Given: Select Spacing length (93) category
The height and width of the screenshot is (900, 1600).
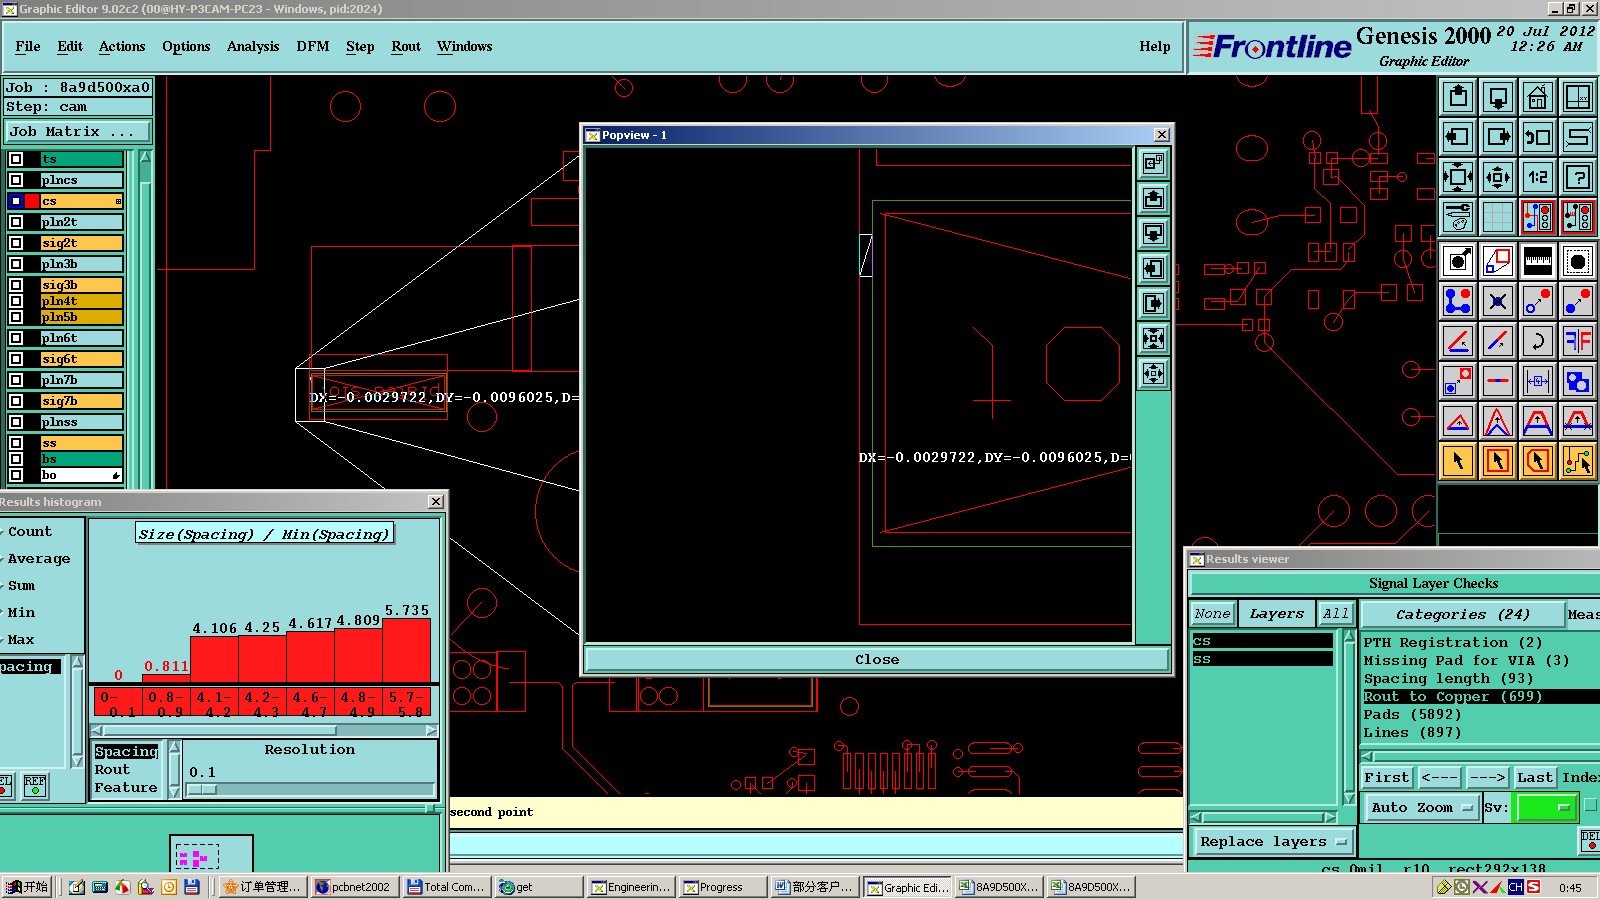Looking at the screenshot, I should (1447, 678).
